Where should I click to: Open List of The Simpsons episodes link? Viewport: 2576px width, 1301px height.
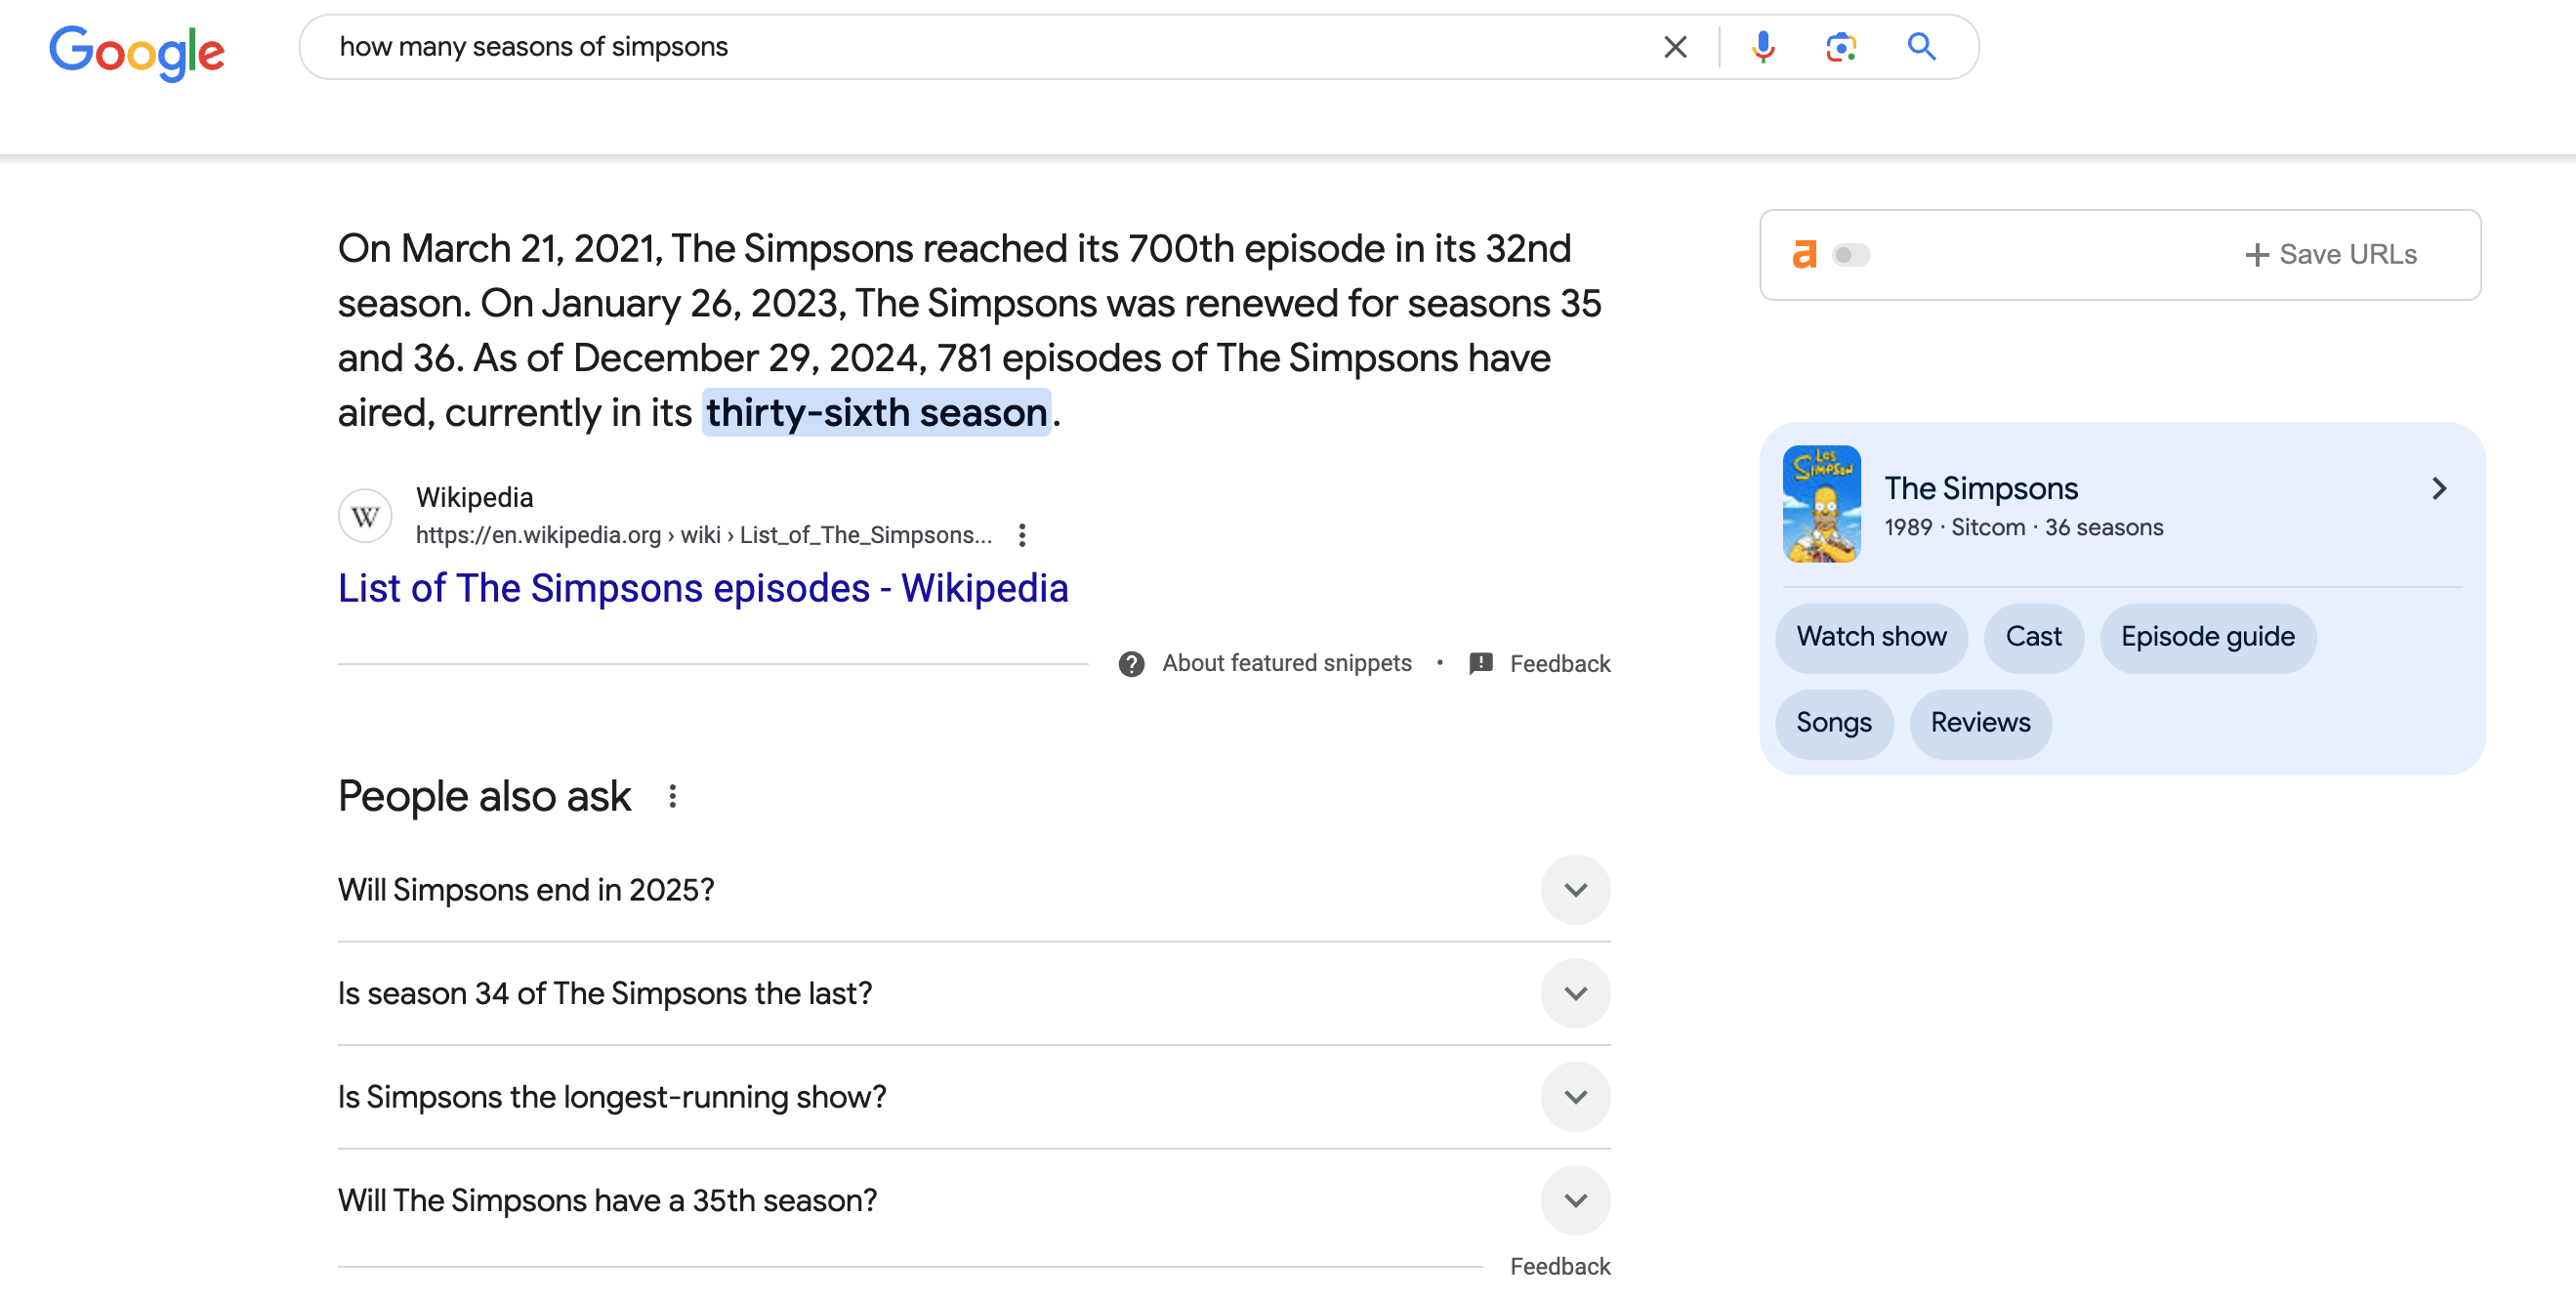click(703, 588)
